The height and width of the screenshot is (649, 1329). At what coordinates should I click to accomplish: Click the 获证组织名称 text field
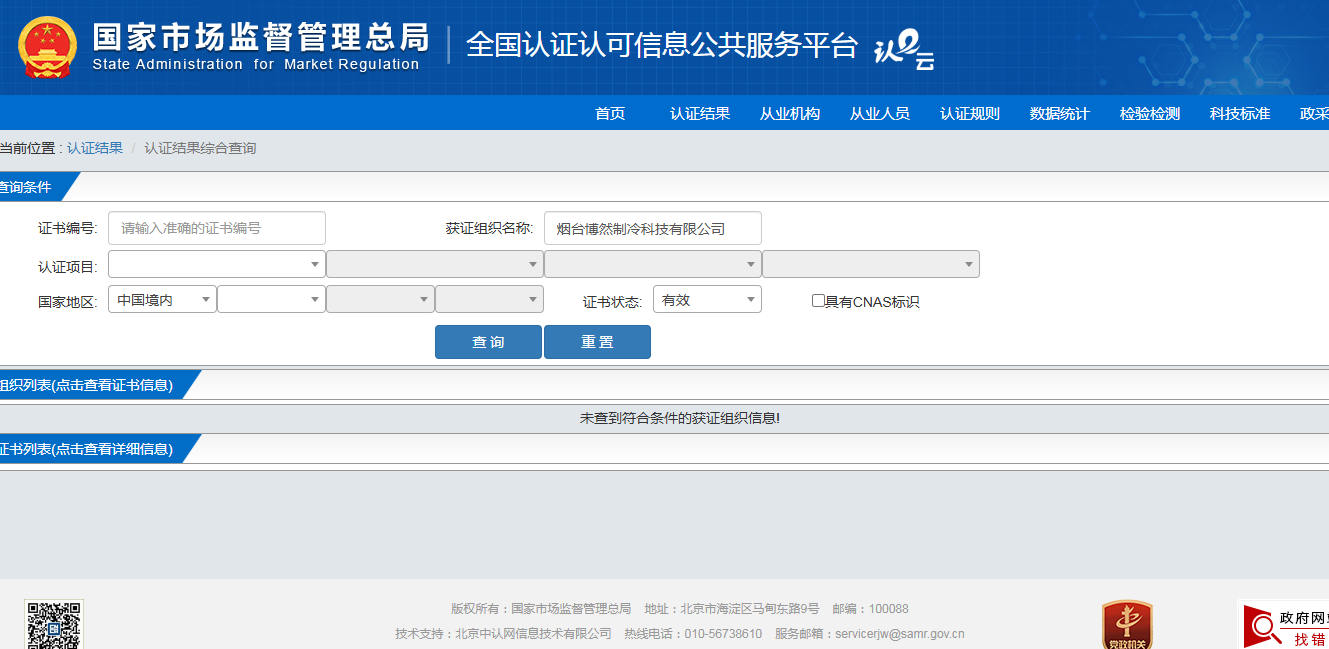(x=652, y=228)
